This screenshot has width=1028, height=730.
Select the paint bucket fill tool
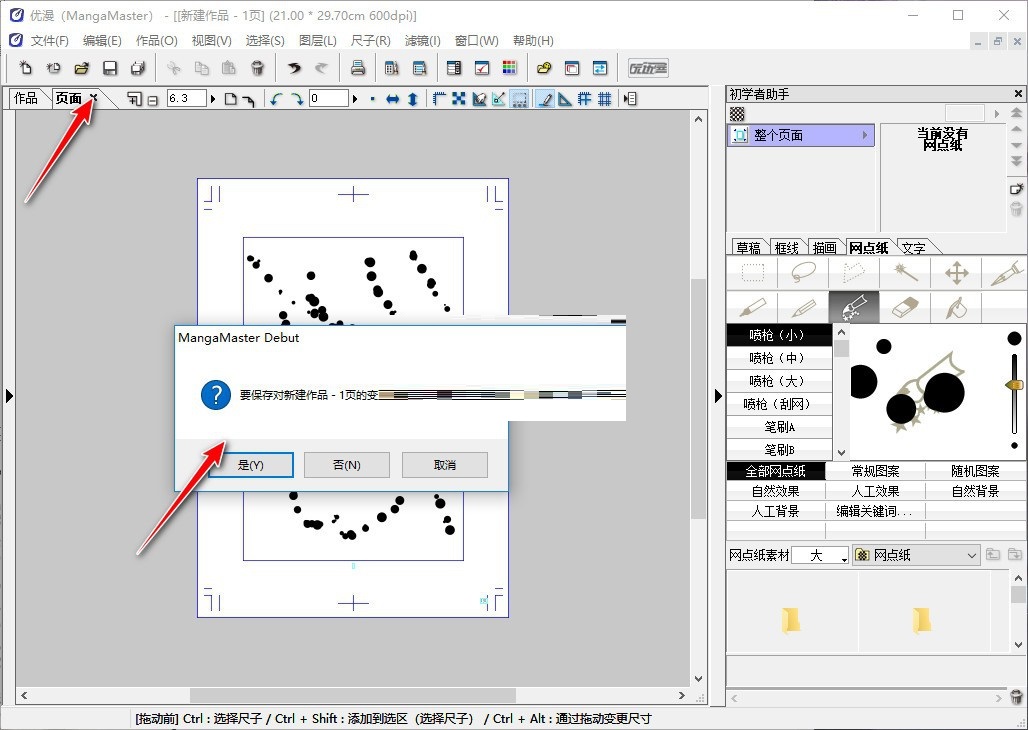[x=957, y=307]
